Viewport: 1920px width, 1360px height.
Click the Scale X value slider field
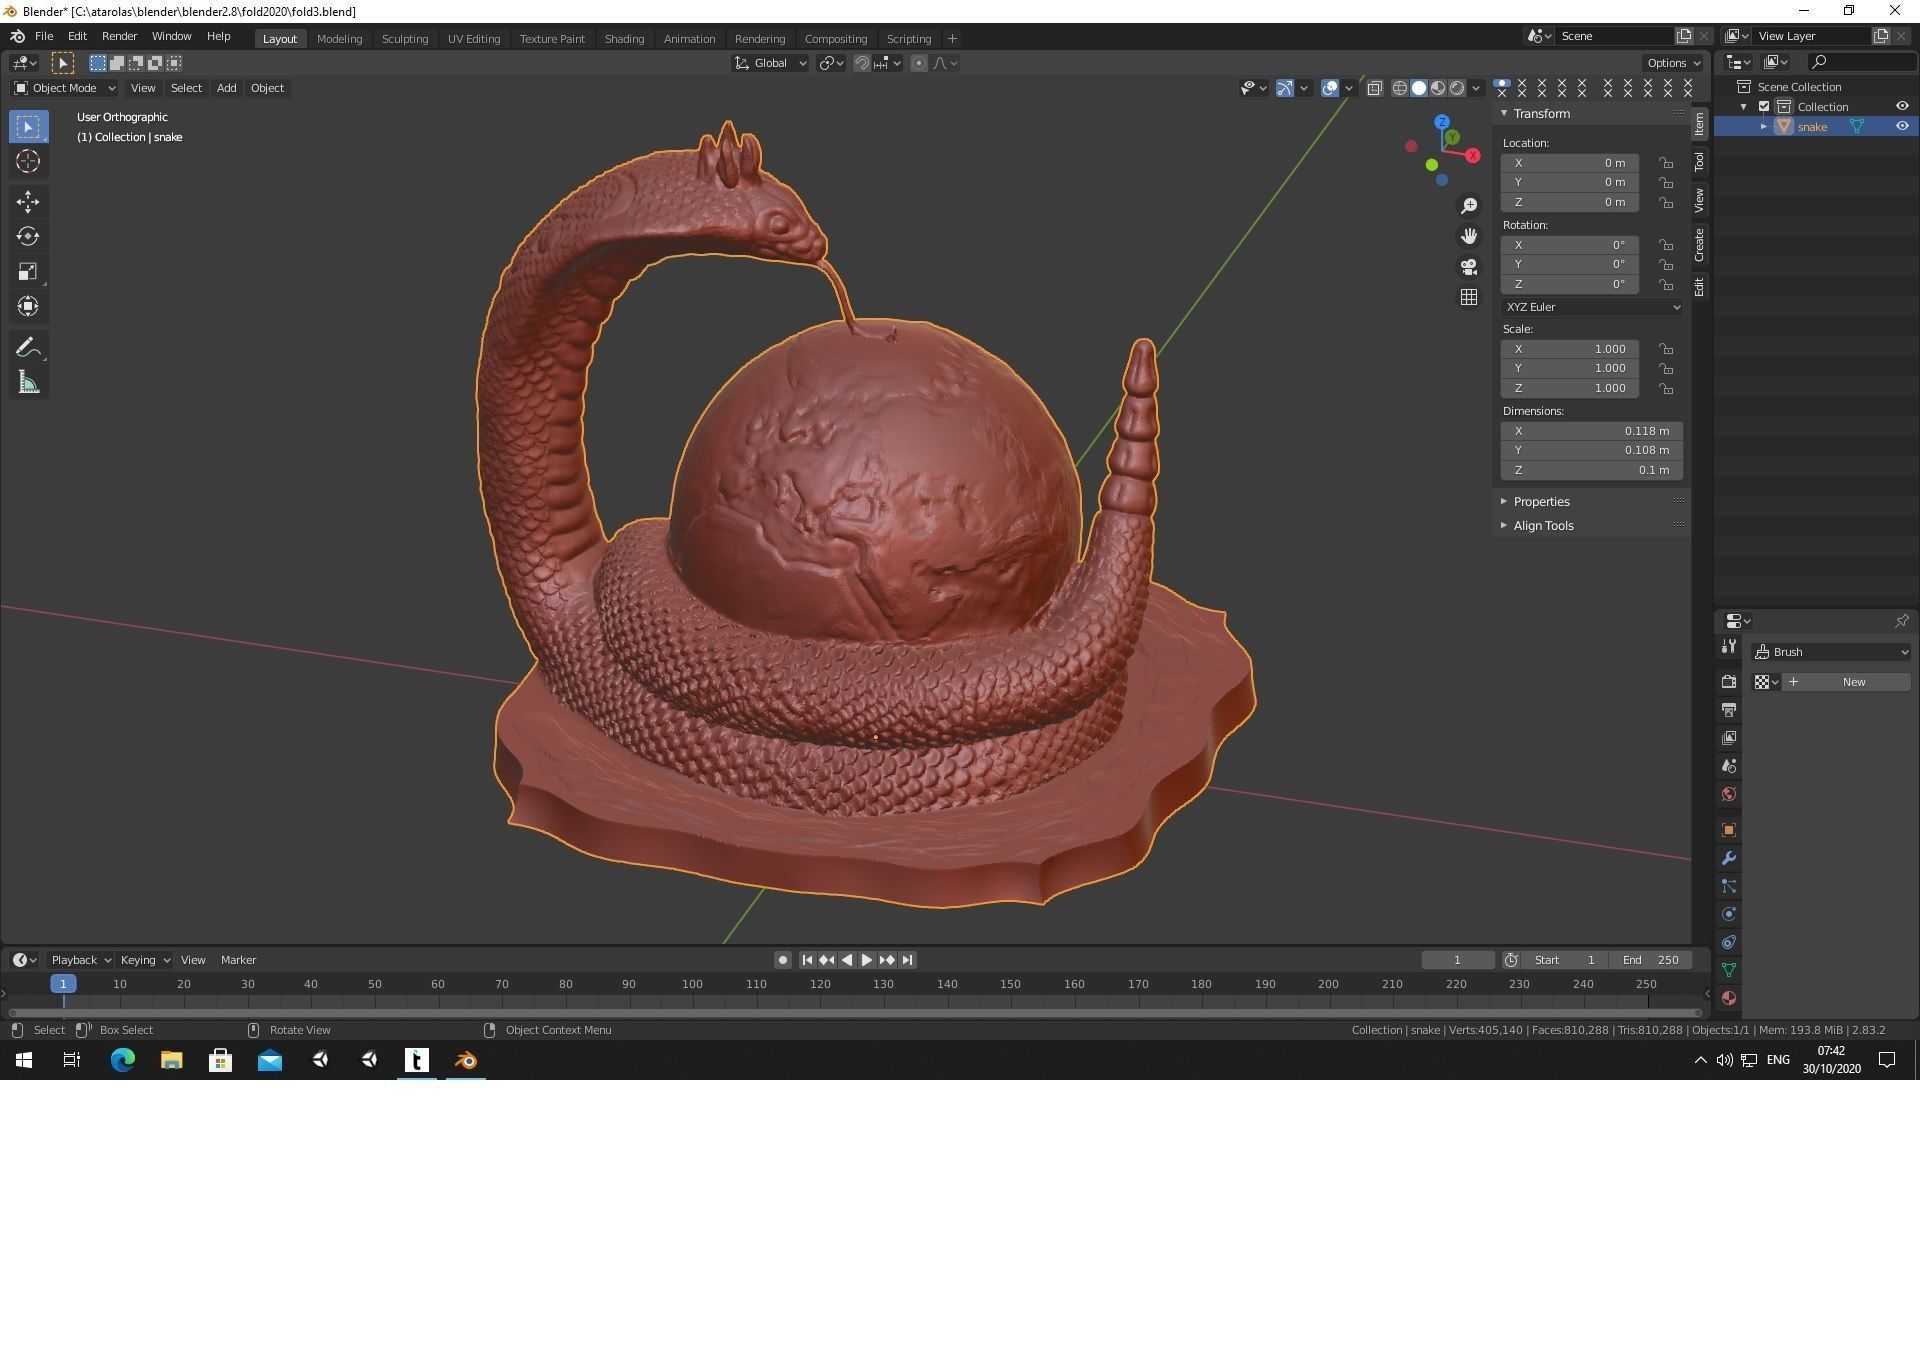pyautogui.click(x=1570, y=349)
